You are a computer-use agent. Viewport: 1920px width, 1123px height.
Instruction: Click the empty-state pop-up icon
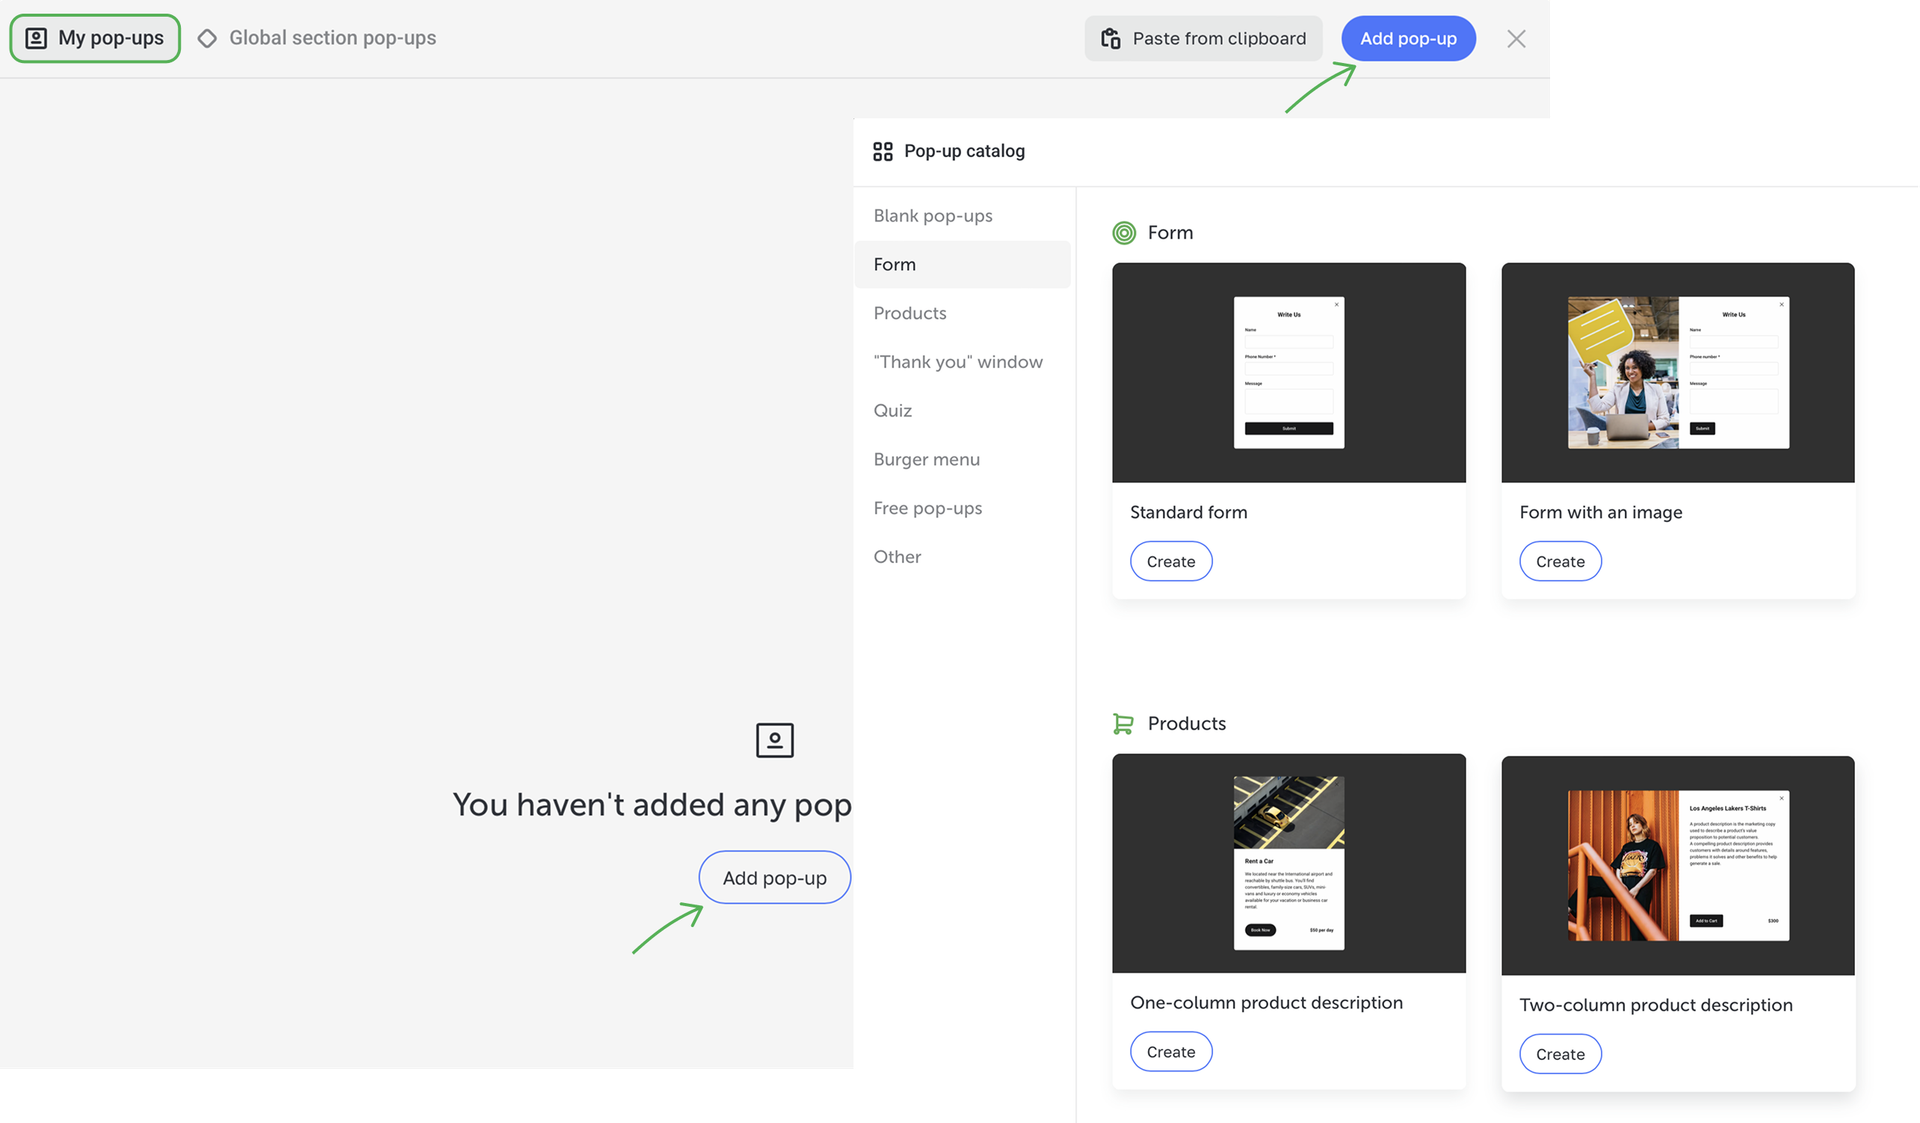(x=774, y=740)
